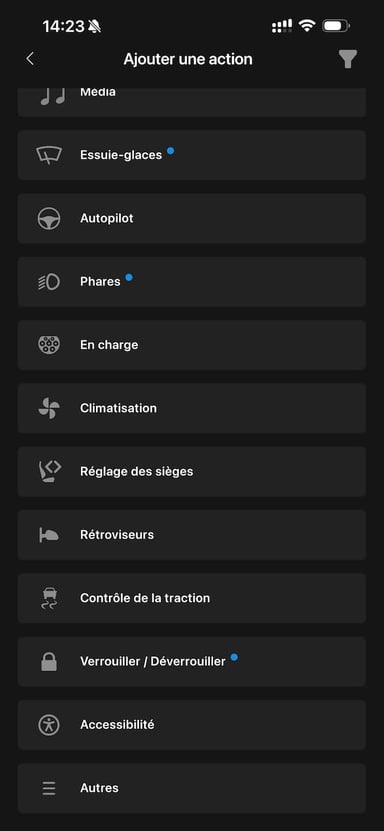
Task: Tap the accessibility person icon
Action: coord(49,724)
